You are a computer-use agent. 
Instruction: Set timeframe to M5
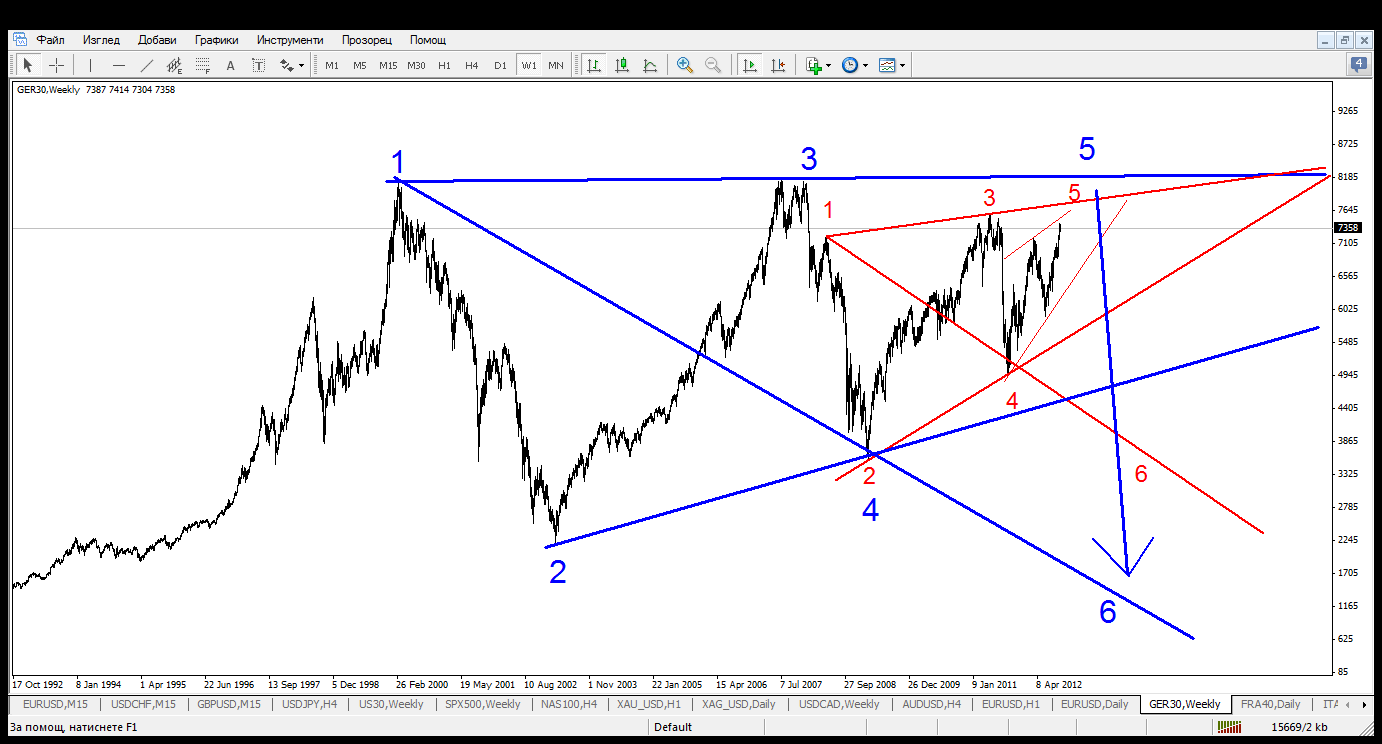[360, 65]
